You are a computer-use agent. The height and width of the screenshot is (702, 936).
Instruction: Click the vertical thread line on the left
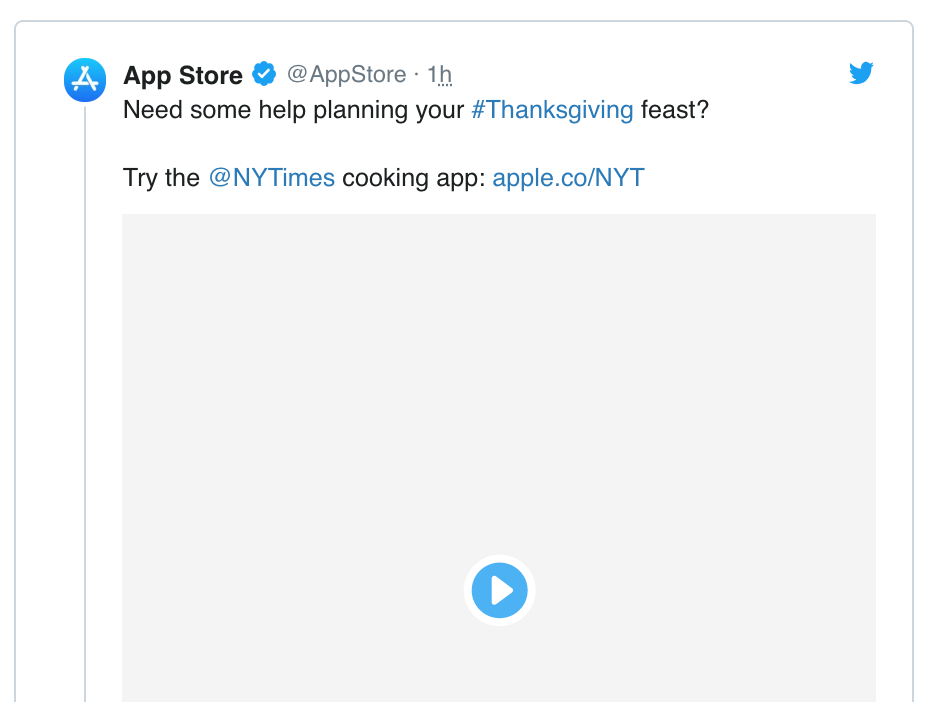click(x=84, y=400)
